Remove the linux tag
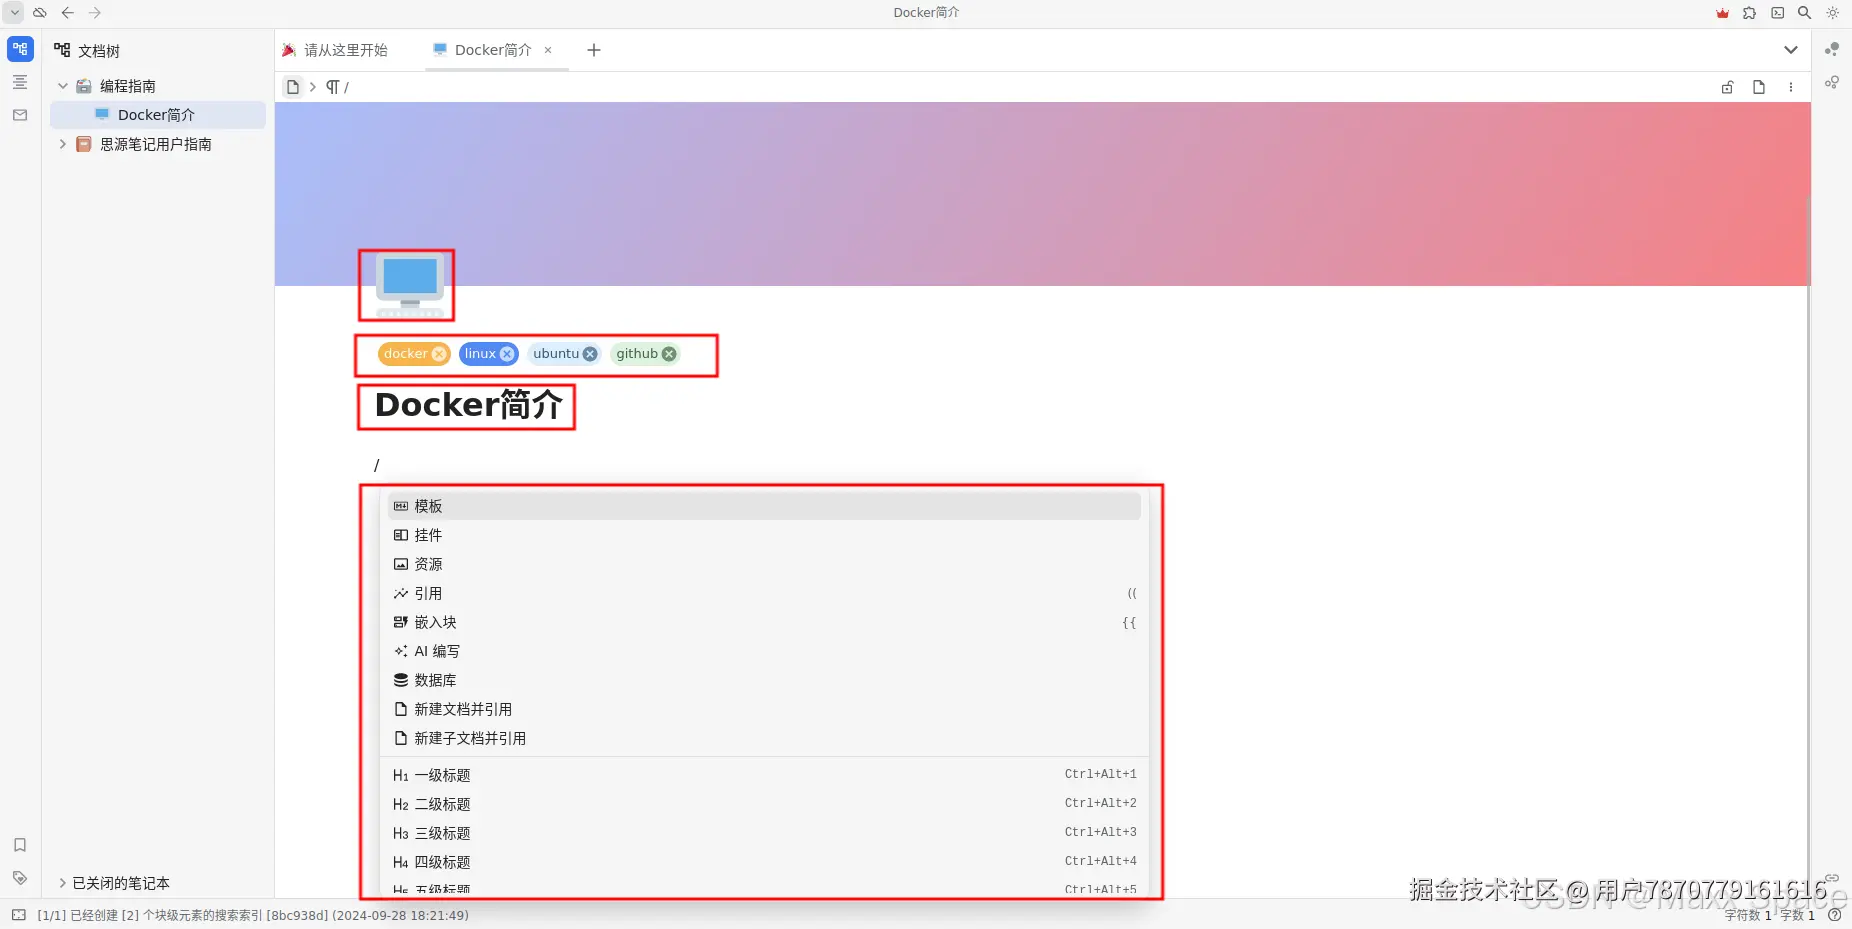The width and height of the screenshot is (1852, 929). [507, 354]
